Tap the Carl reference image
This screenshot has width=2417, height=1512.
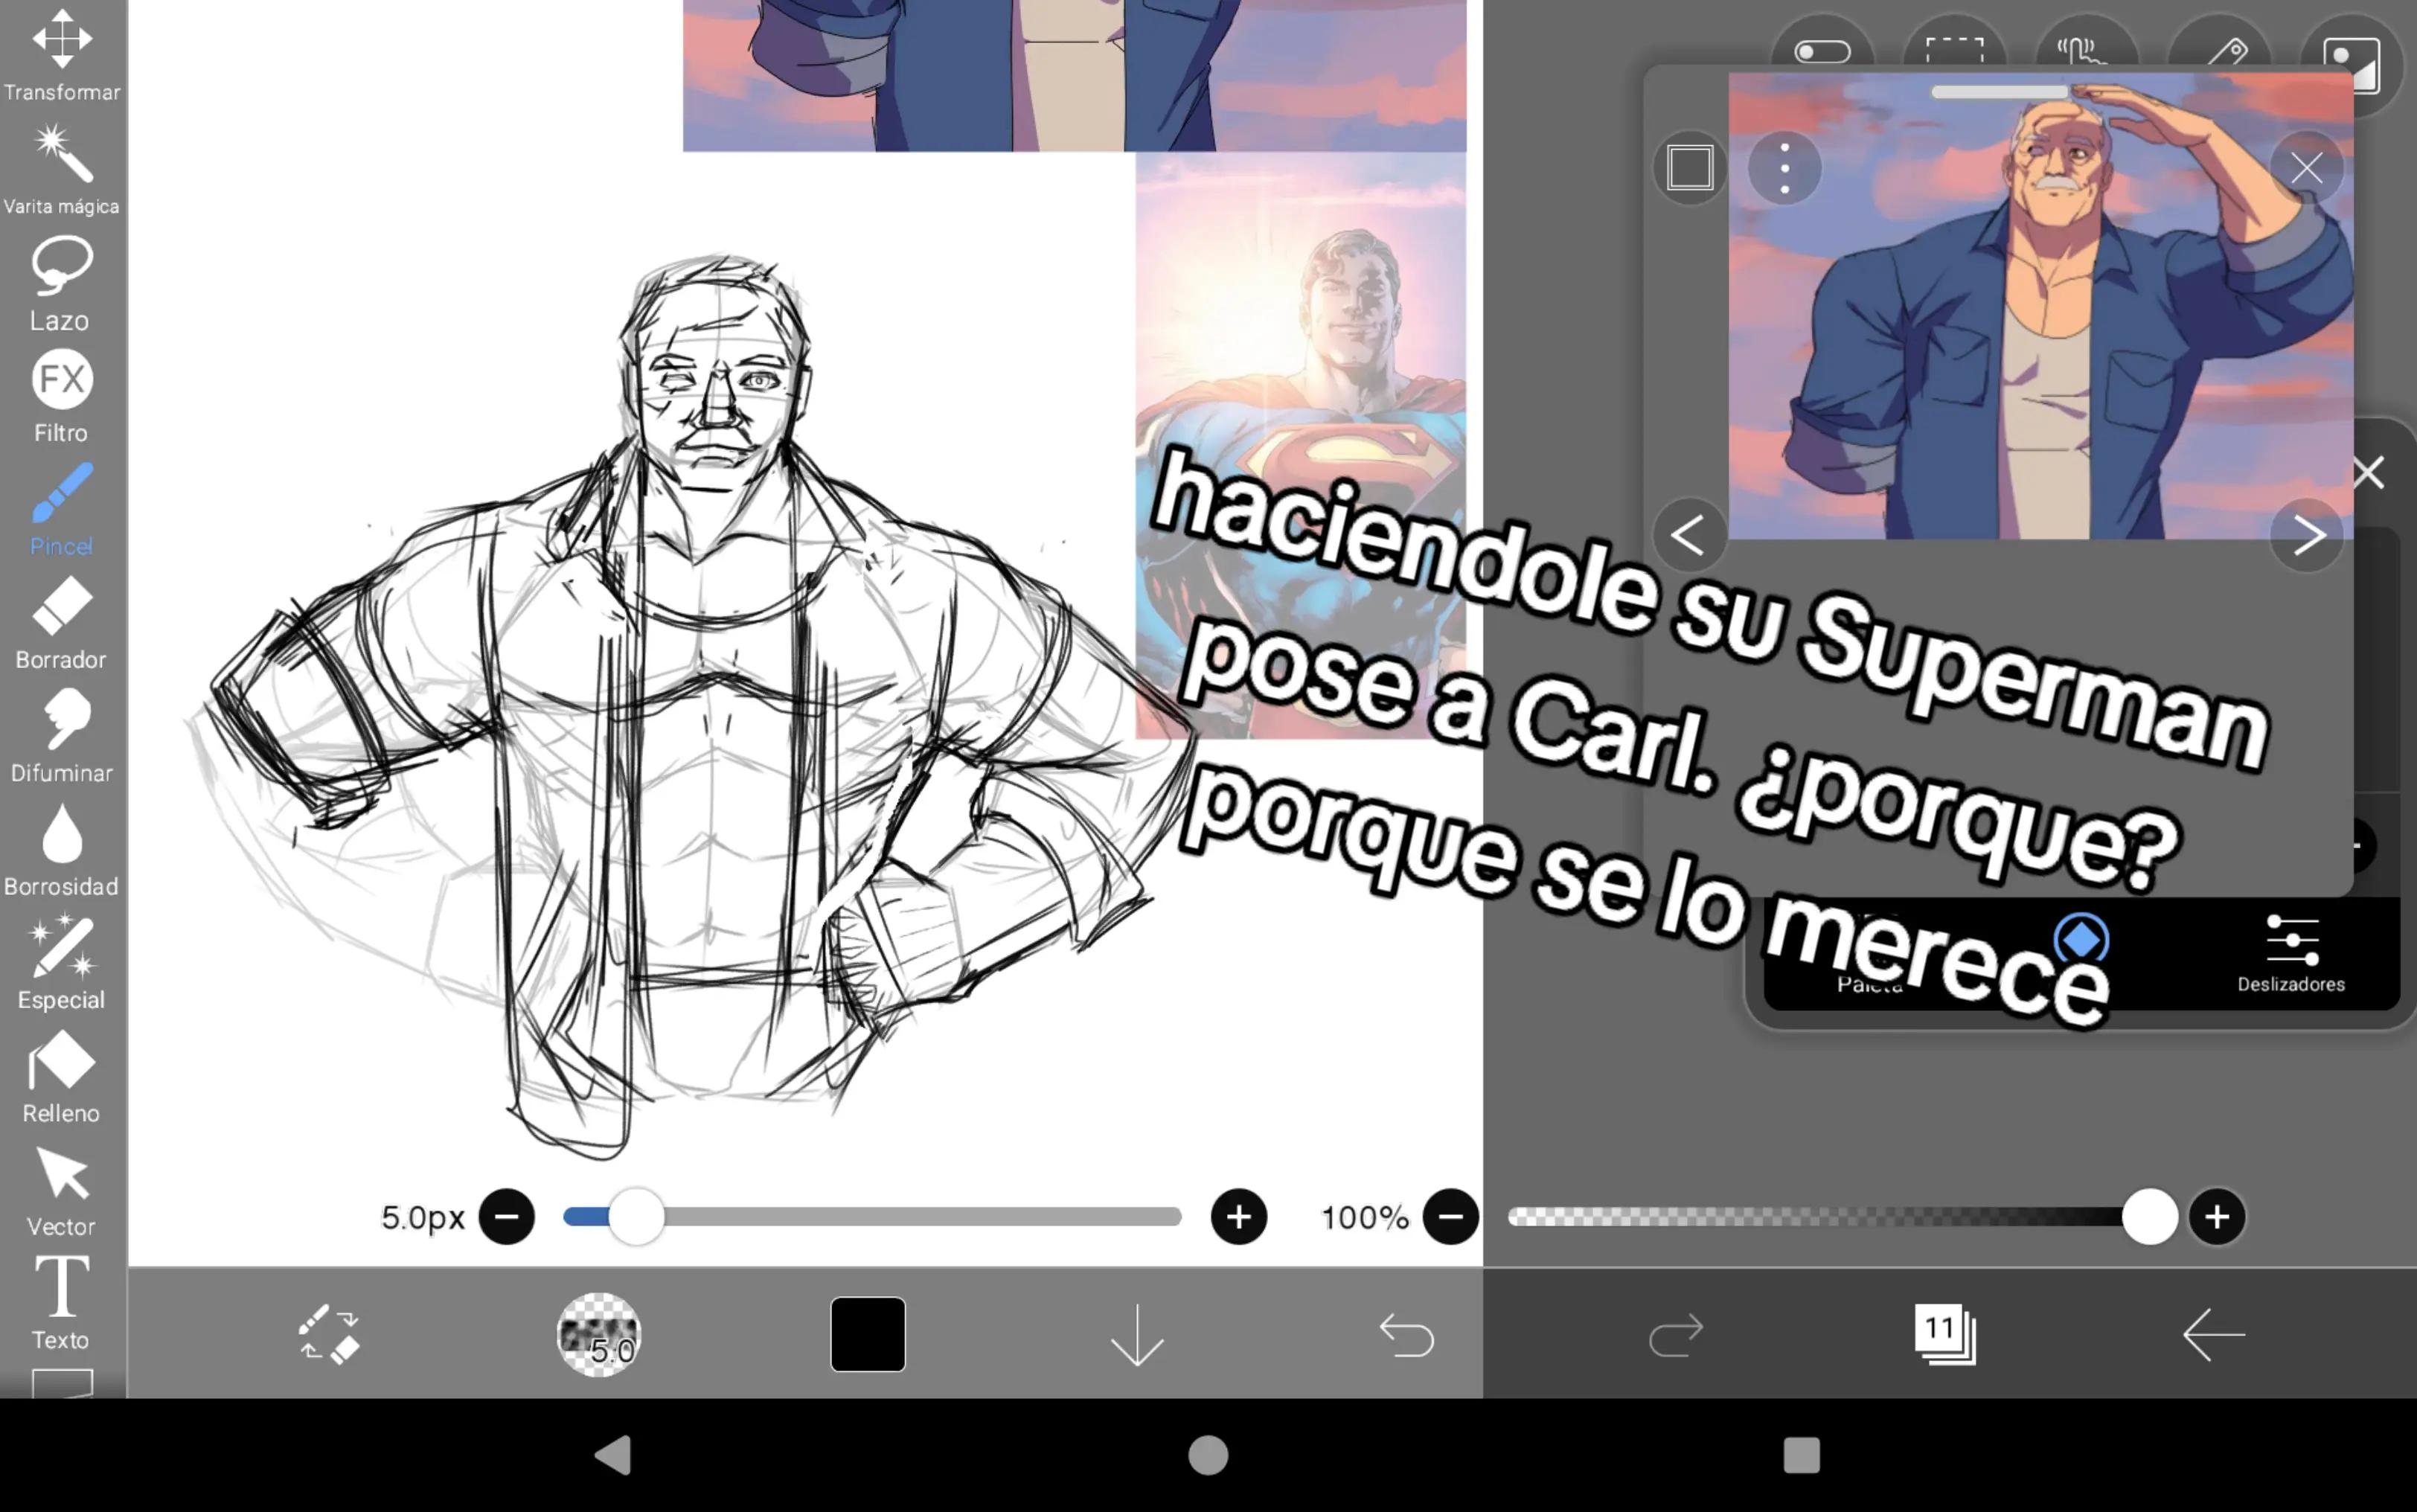[x=2040, y=305]
